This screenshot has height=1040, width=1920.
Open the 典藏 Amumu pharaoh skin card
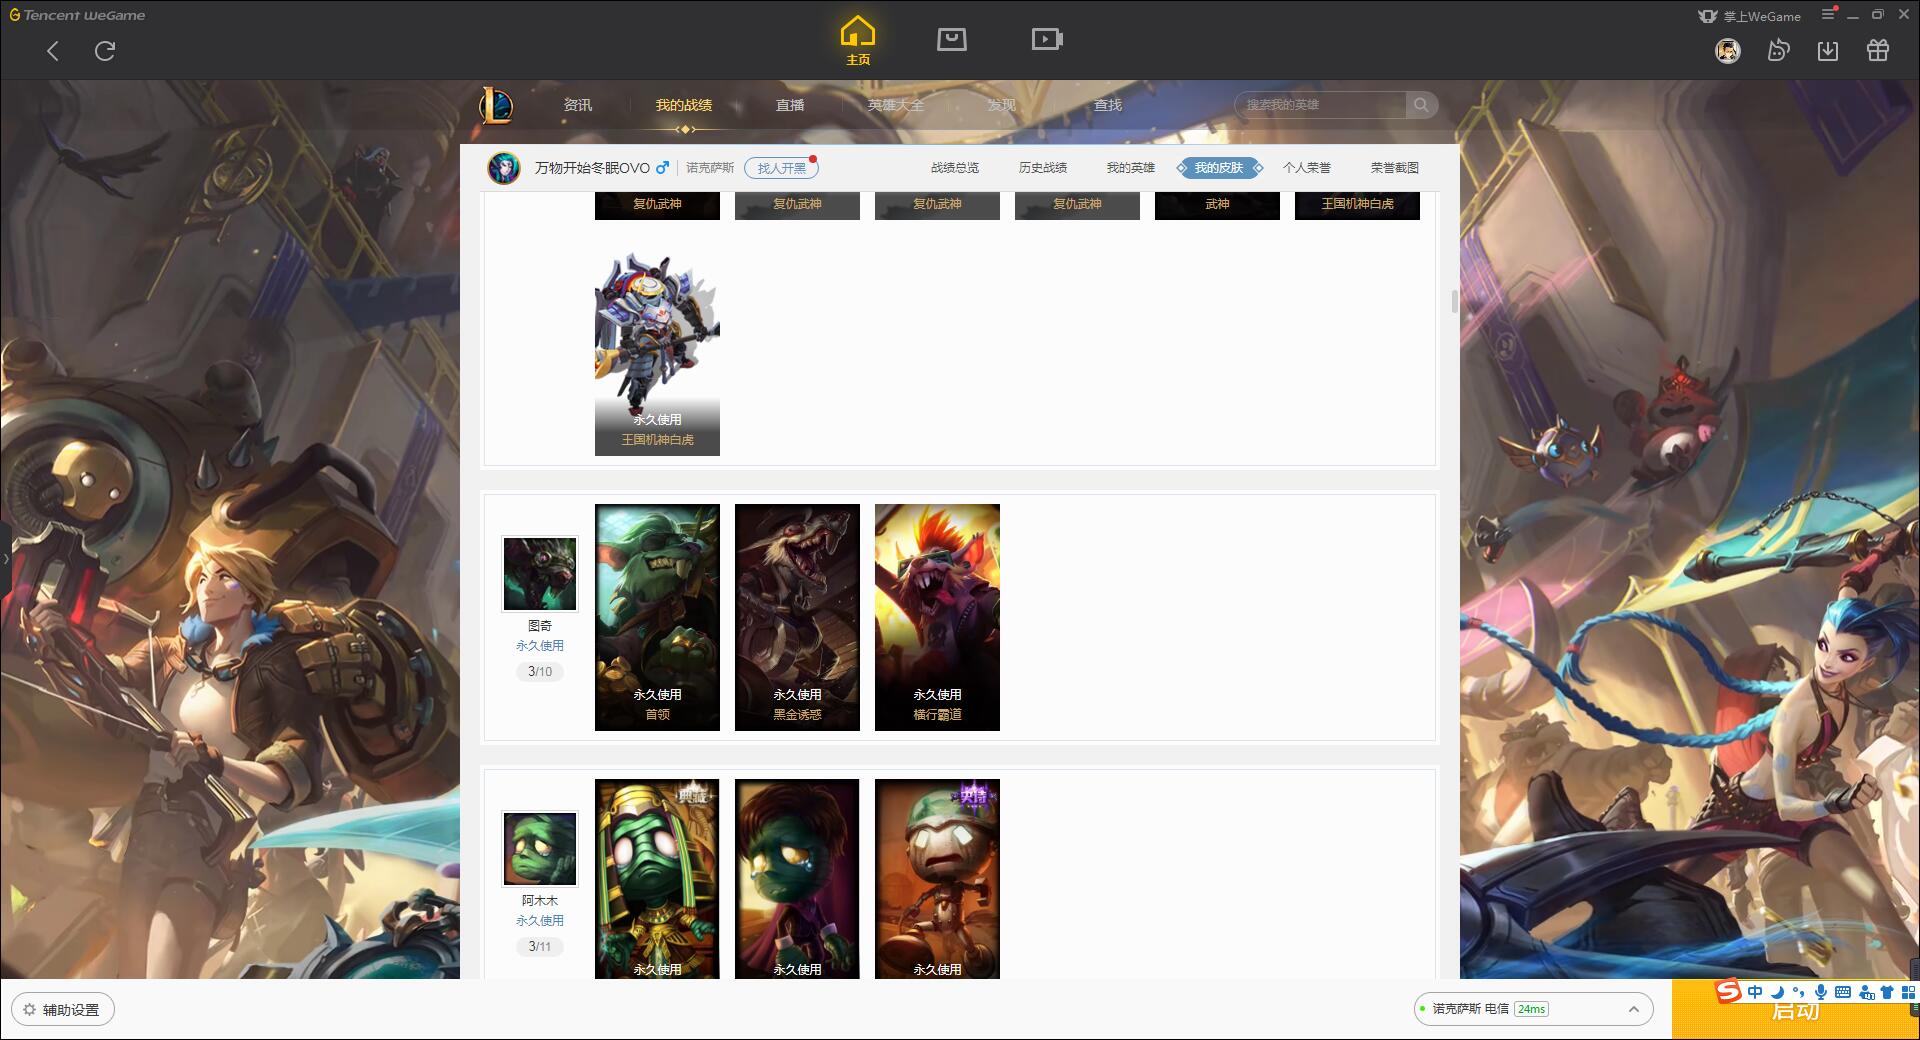tap(657, 878)
